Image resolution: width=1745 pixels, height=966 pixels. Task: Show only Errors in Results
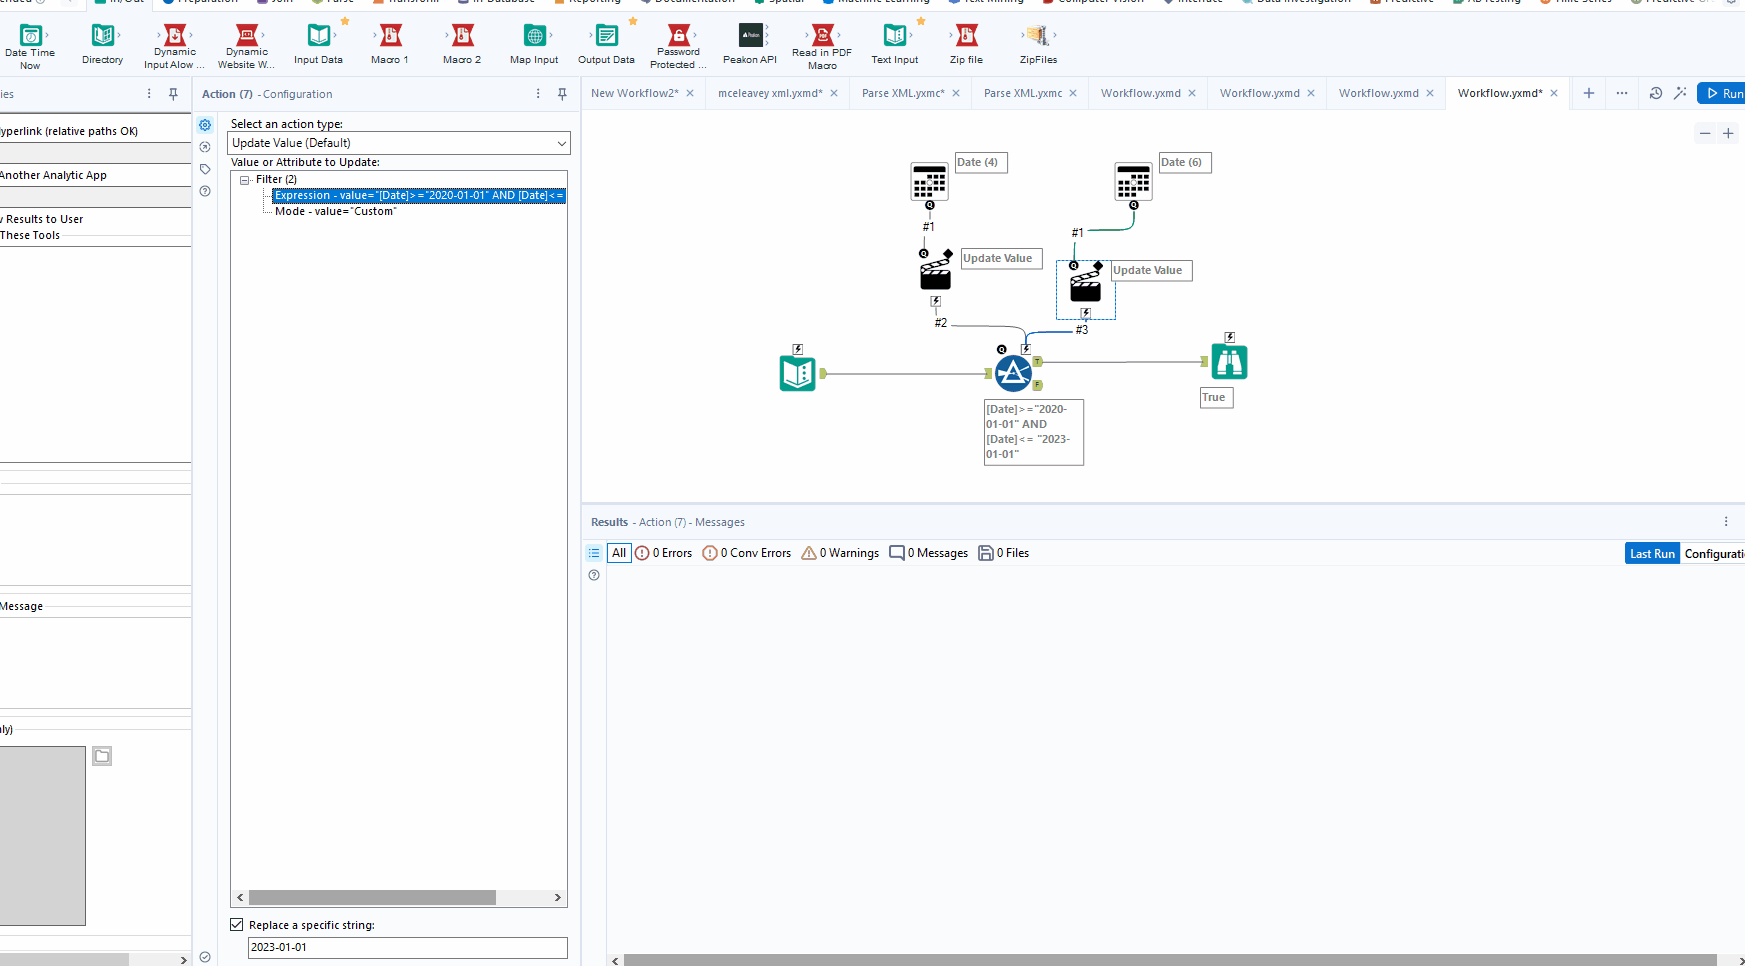coord(664,553)
